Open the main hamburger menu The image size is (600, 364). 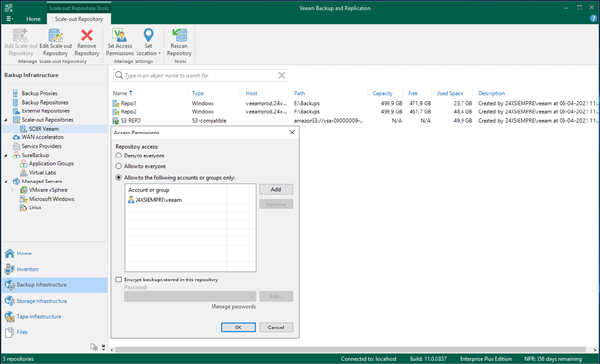point(10,19)
